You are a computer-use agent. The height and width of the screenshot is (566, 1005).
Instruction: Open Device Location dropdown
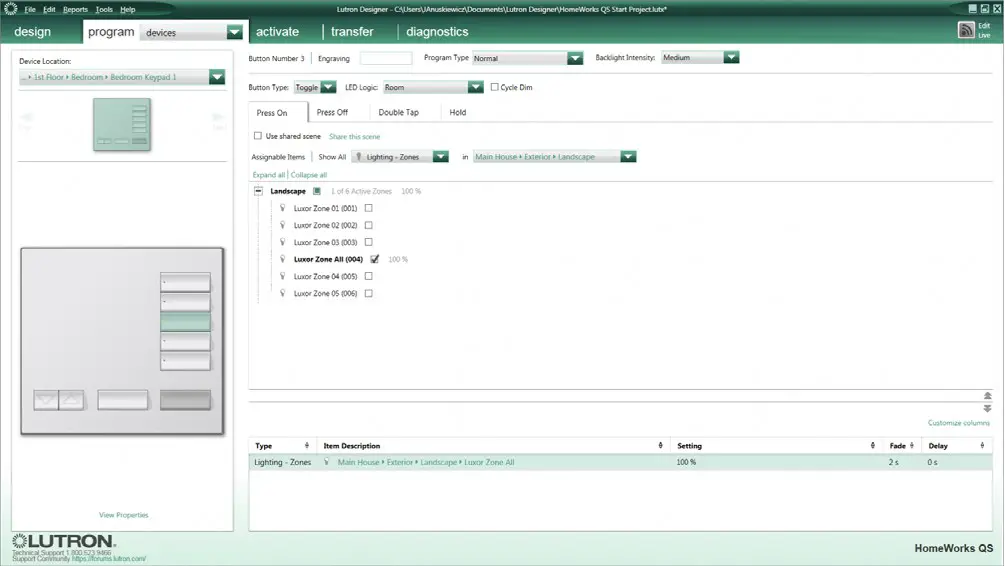click(x=217, y=77)
